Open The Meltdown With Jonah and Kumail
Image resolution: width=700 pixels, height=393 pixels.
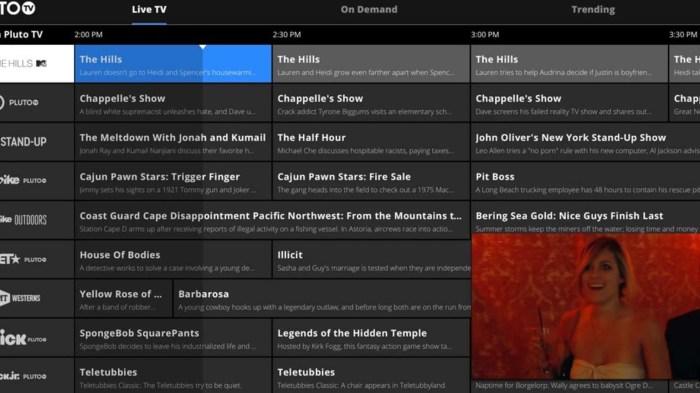[x=173, y=142]
